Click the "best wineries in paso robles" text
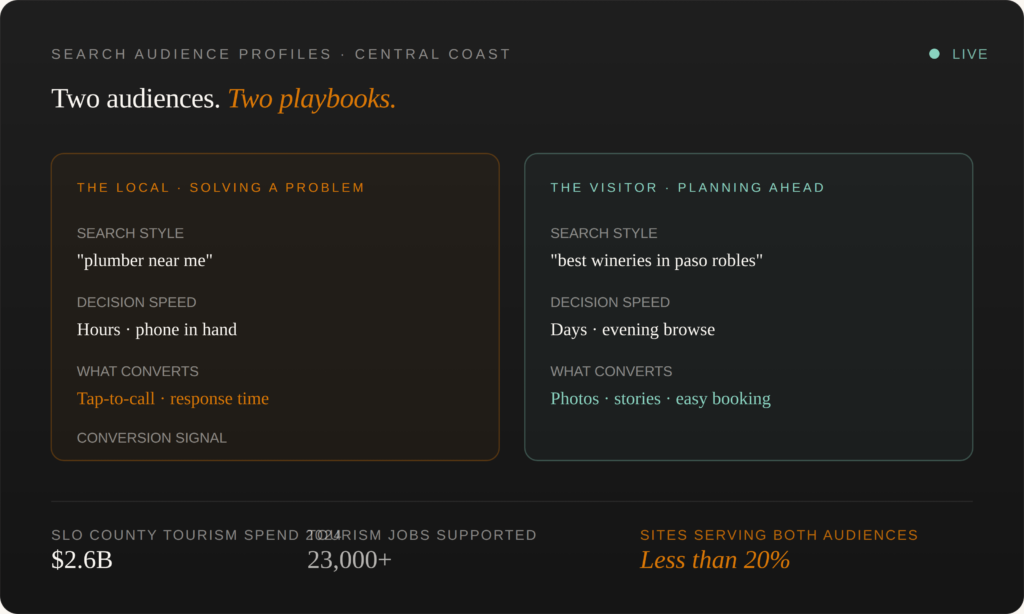1024x614 pixels. pos(656,261)
